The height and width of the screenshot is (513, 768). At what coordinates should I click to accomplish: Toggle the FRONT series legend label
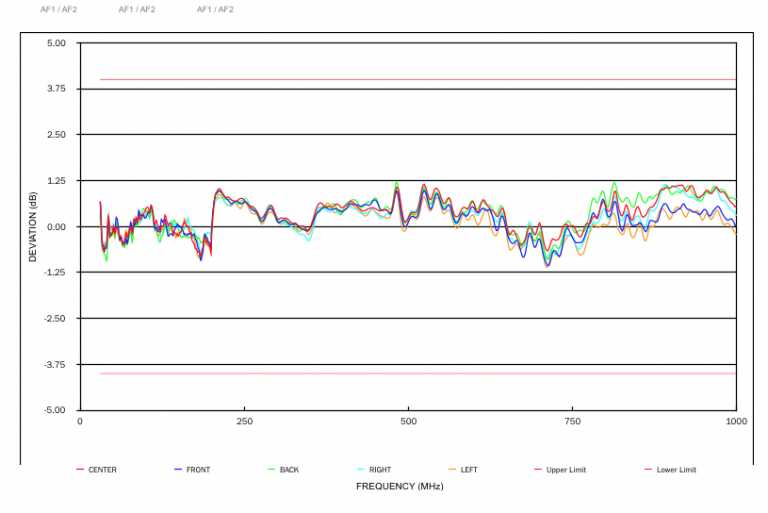pyautogui.click(x=198, y=469)
